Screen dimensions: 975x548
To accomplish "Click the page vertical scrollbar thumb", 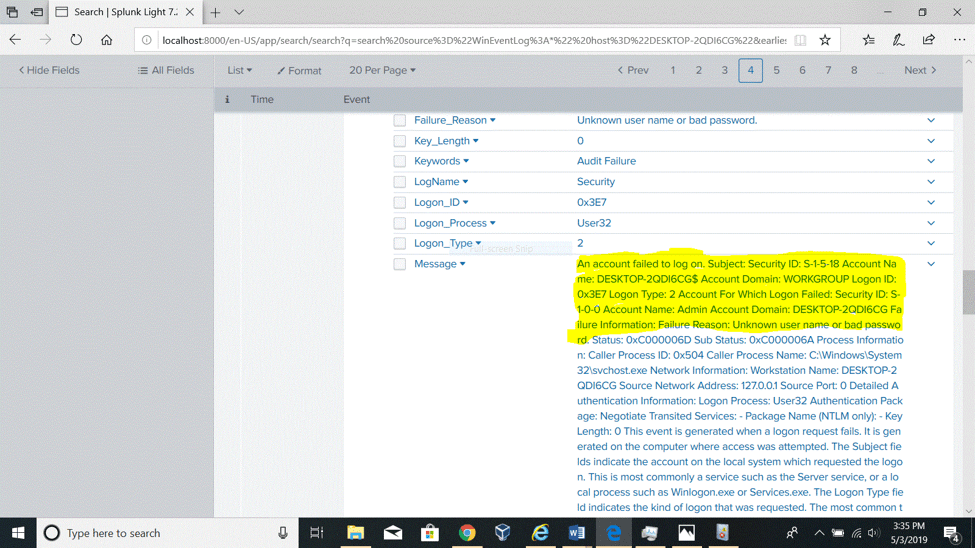I will (x=968, y=292).
